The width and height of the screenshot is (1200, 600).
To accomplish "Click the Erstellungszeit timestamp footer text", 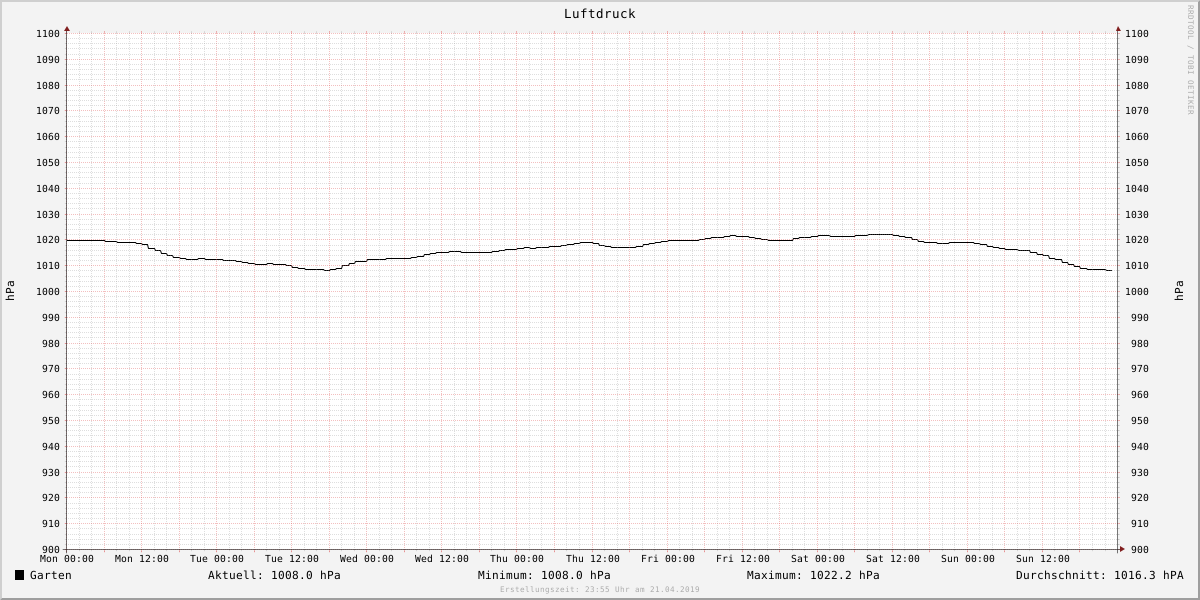I will 600,590.
